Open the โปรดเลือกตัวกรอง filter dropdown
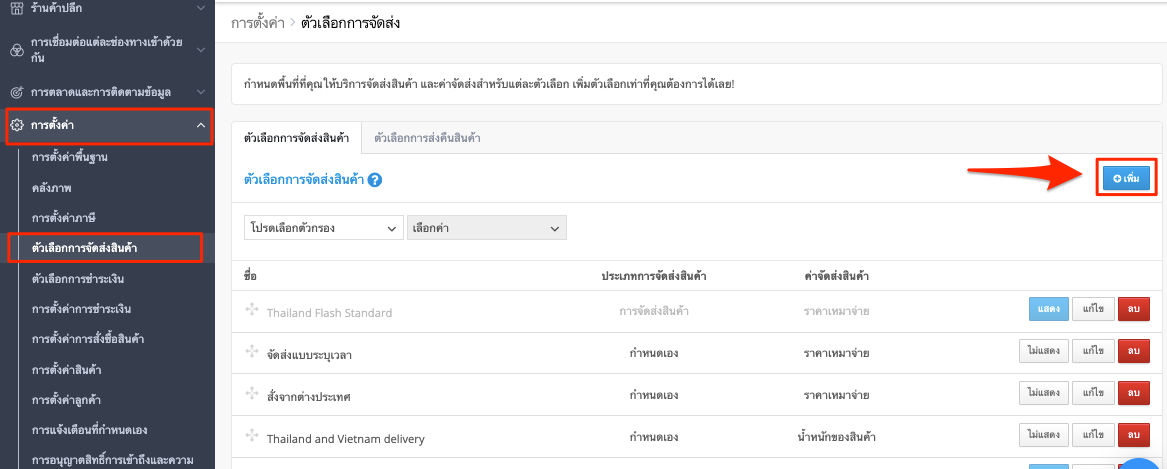The width and height of the screenshot is (1167, 469). click(324, 229)
